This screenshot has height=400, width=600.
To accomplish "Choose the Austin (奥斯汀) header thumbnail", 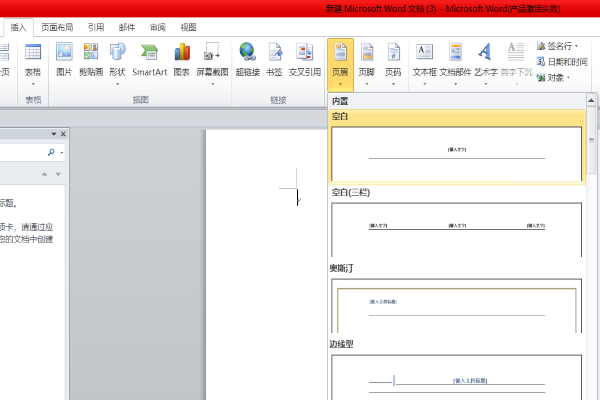I will pyautogui.click(x=457, y=306).
